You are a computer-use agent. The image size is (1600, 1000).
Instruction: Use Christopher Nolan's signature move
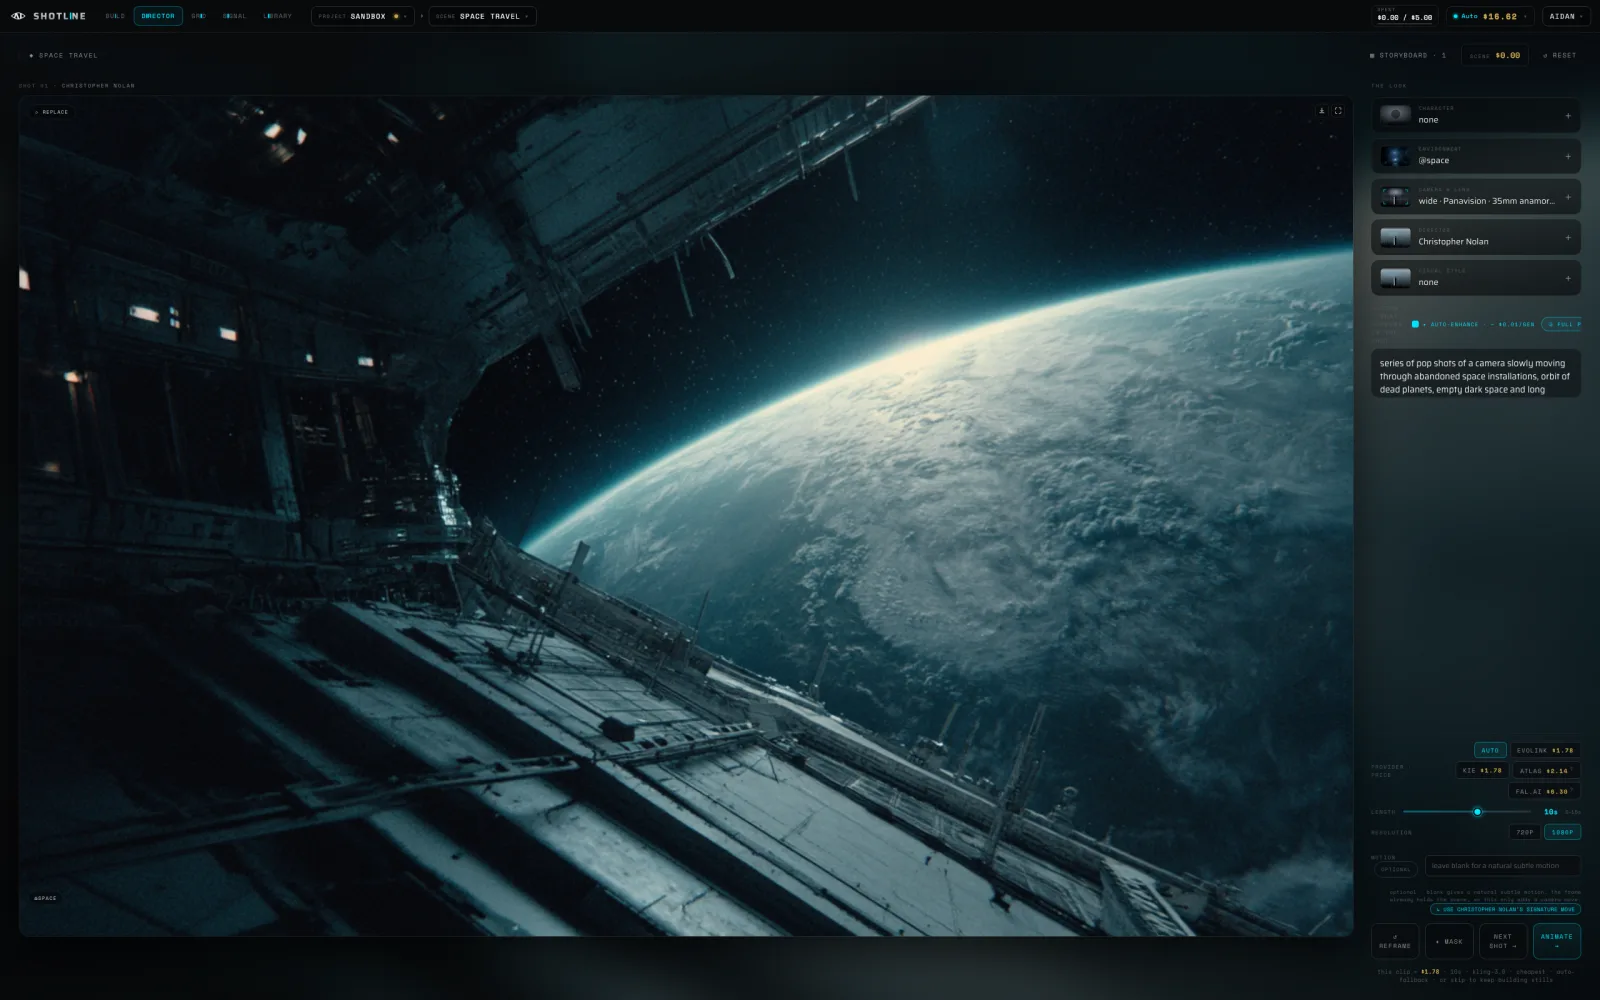click(x=1505, y=909)
